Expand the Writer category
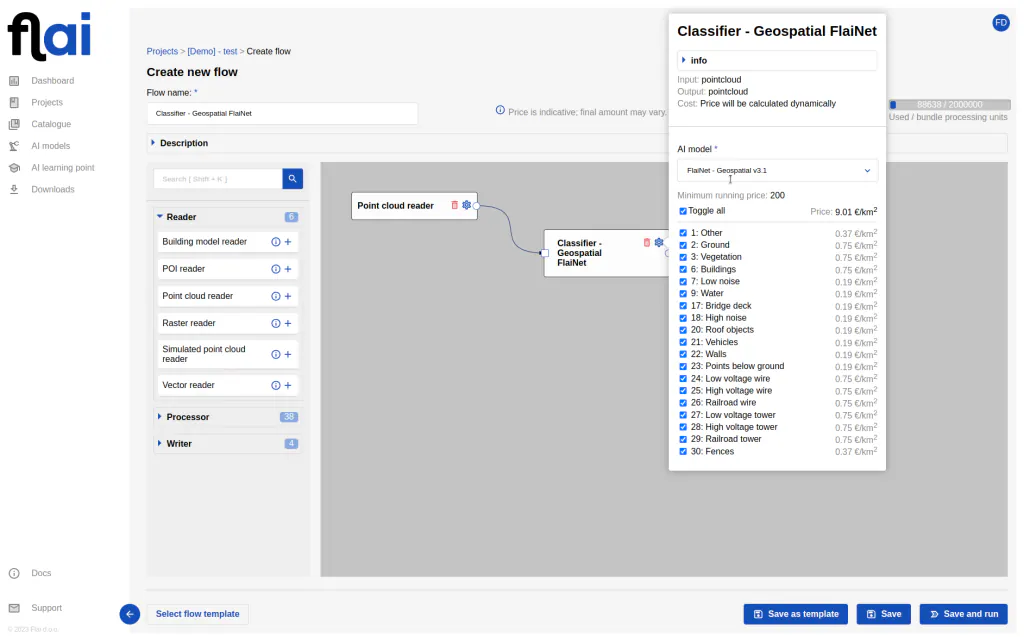This screenshot has width=1024, height=637. pos(227,444)
